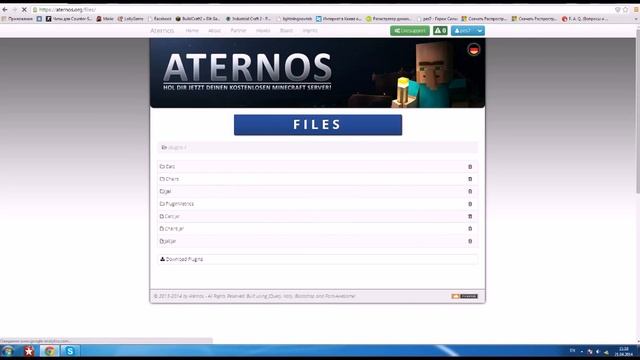
Task: Click the trash icon for the jail folder
Action: (x=470, y=191)
